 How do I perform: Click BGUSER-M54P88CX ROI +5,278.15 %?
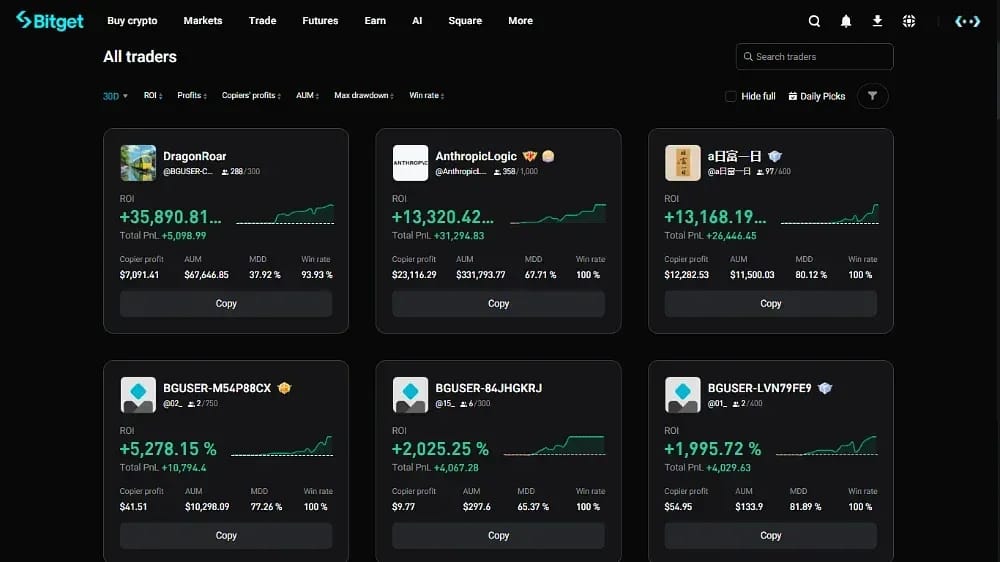coord(168,449)
